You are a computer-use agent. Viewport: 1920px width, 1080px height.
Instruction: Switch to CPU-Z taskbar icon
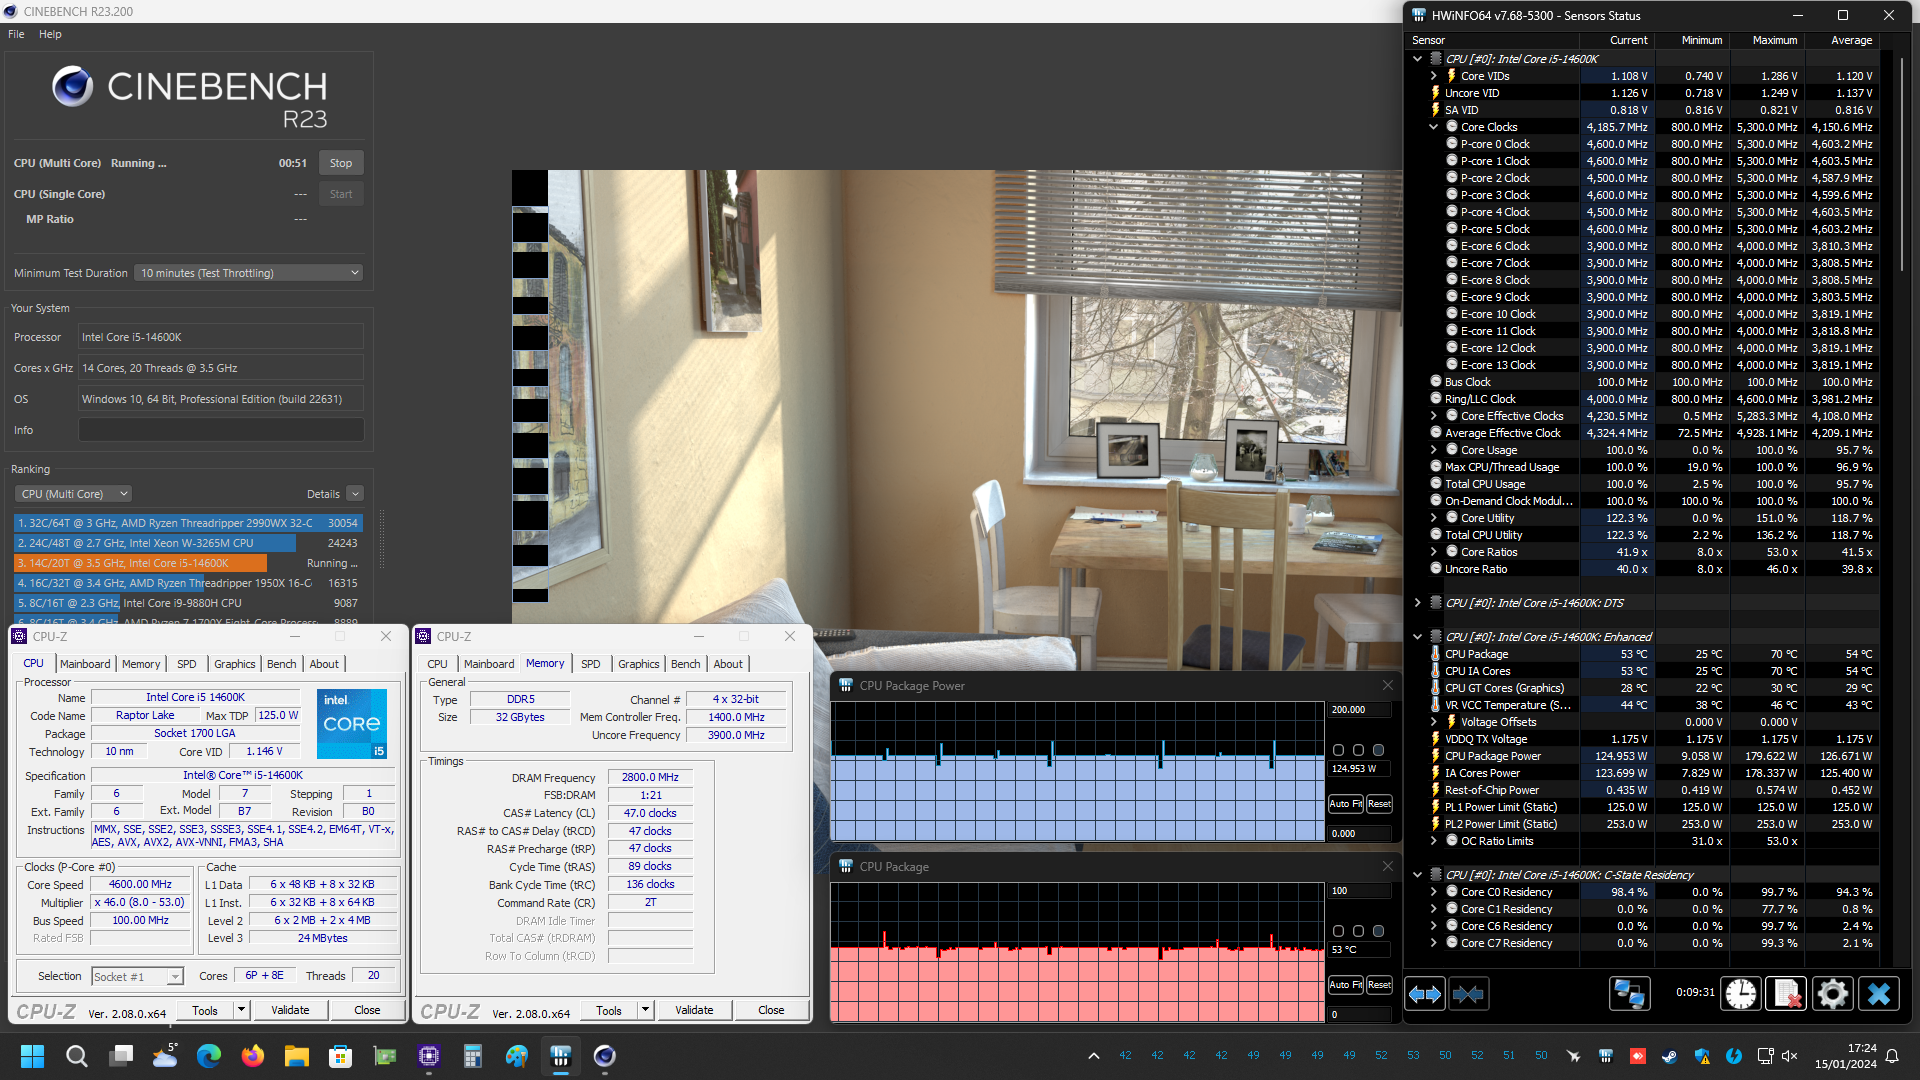[x=429, y=1056]
